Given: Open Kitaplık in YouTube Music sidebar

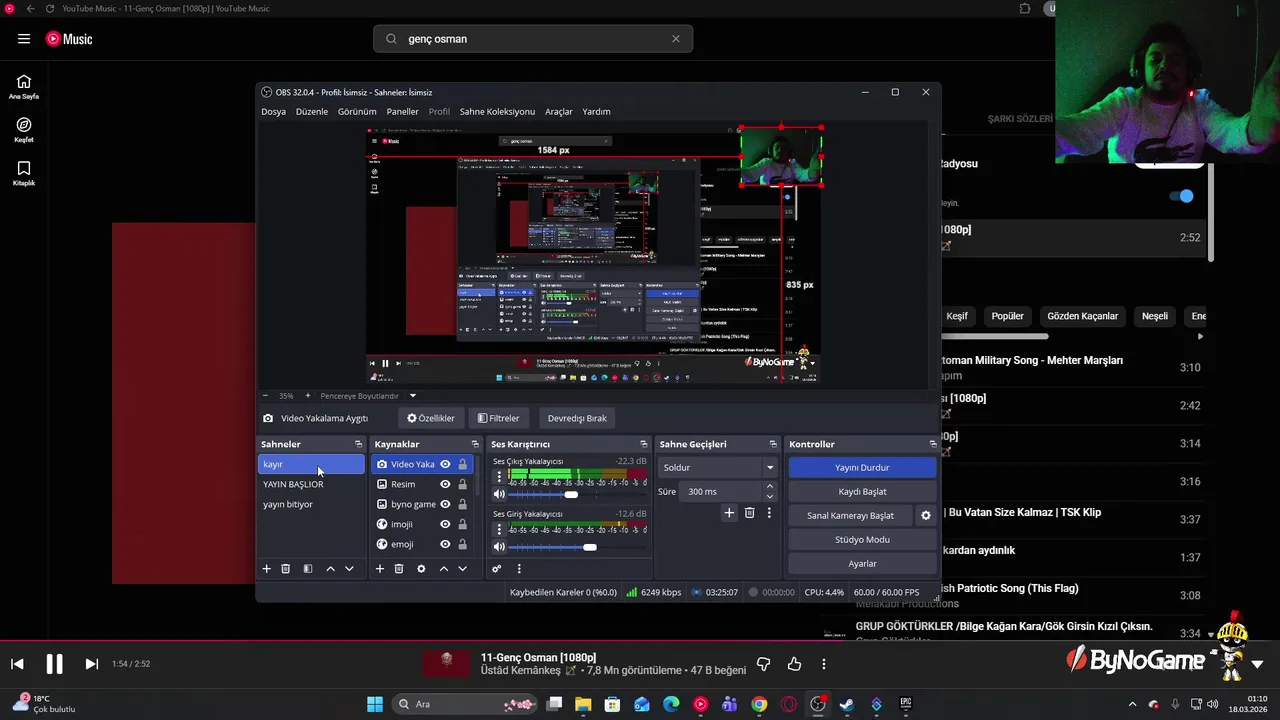Looking at the screenshot, I should tap(24, 173).
